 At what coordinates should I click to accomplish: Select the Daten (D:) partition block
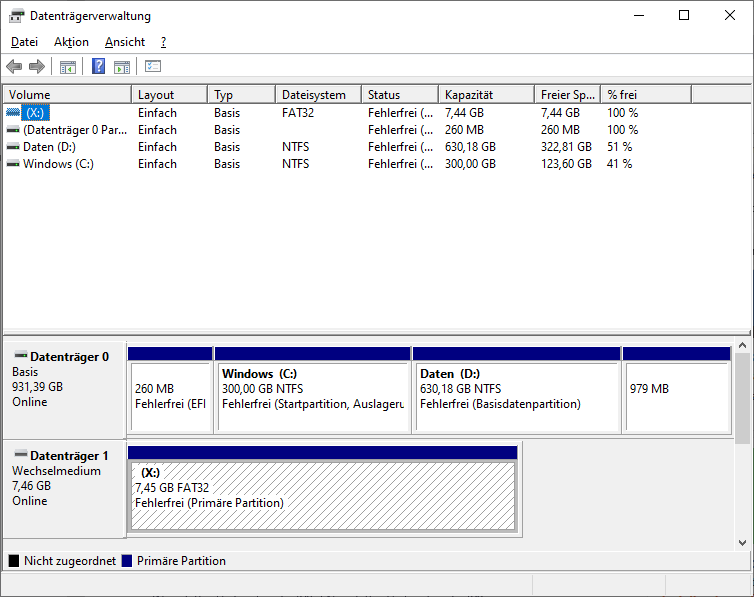click(517, 390)
